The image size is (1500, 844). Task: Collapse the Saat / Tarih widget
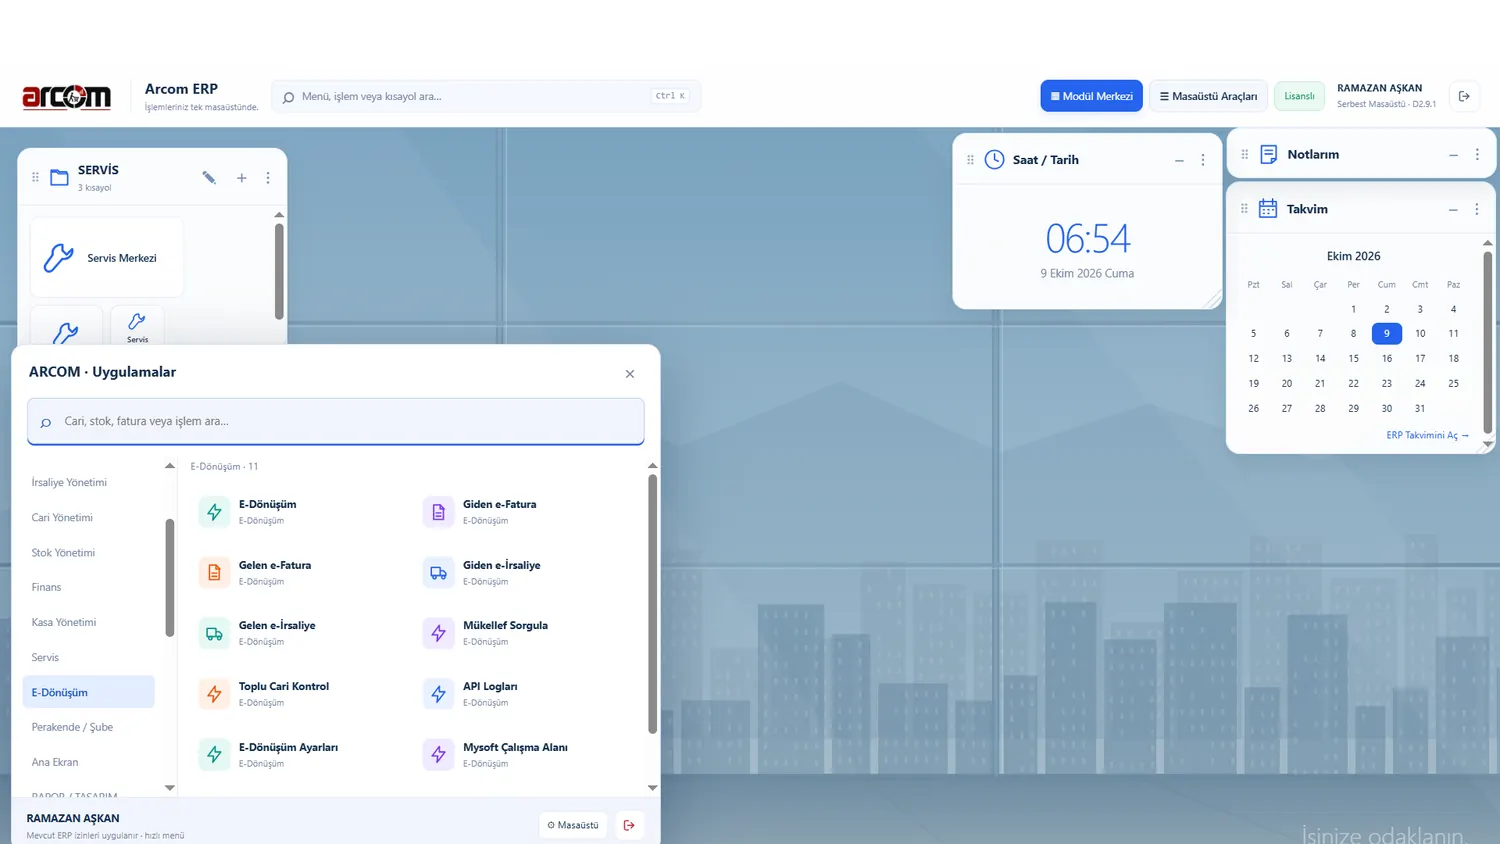click(x=1179, y=160)
